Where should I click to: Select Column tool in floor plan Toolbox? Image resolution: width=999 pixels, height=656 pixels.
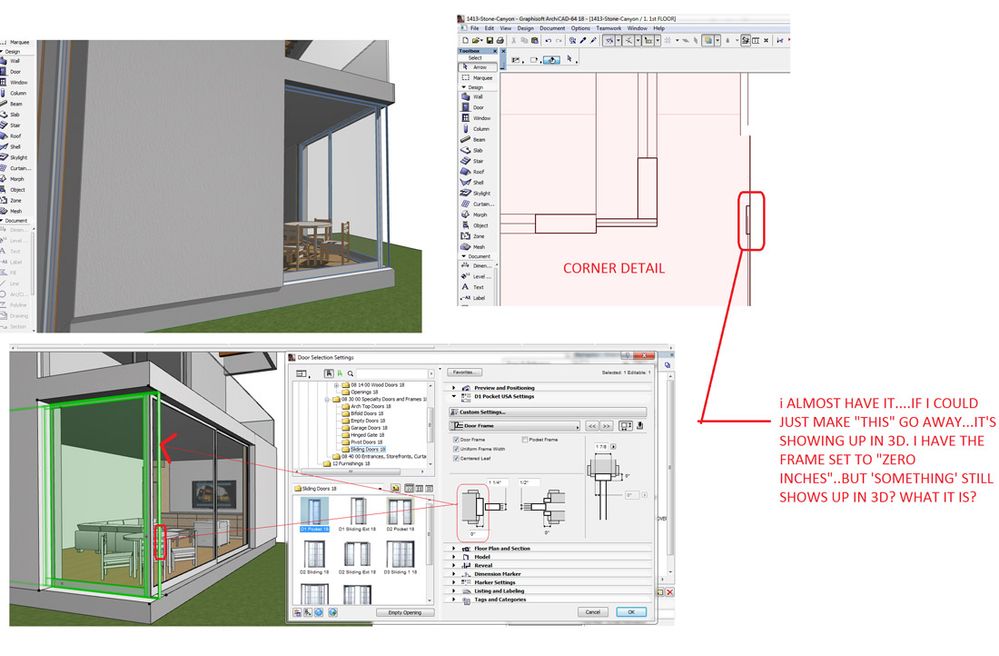point(475,129)
